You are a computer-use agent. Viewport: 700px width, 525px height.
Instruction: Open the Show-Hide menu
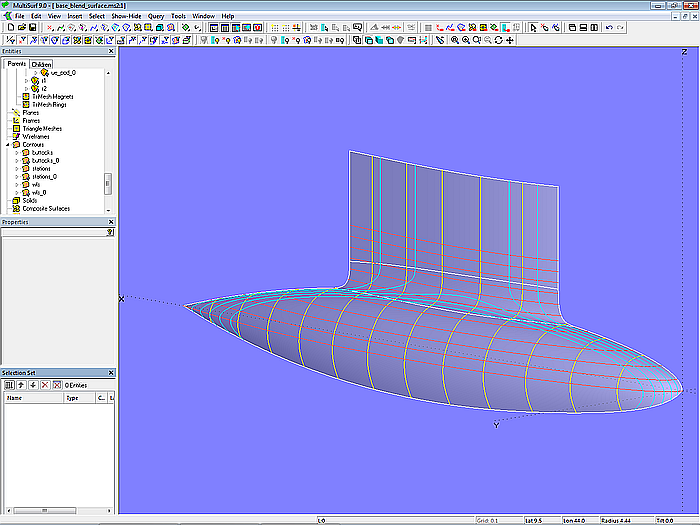tap(126, 16)
